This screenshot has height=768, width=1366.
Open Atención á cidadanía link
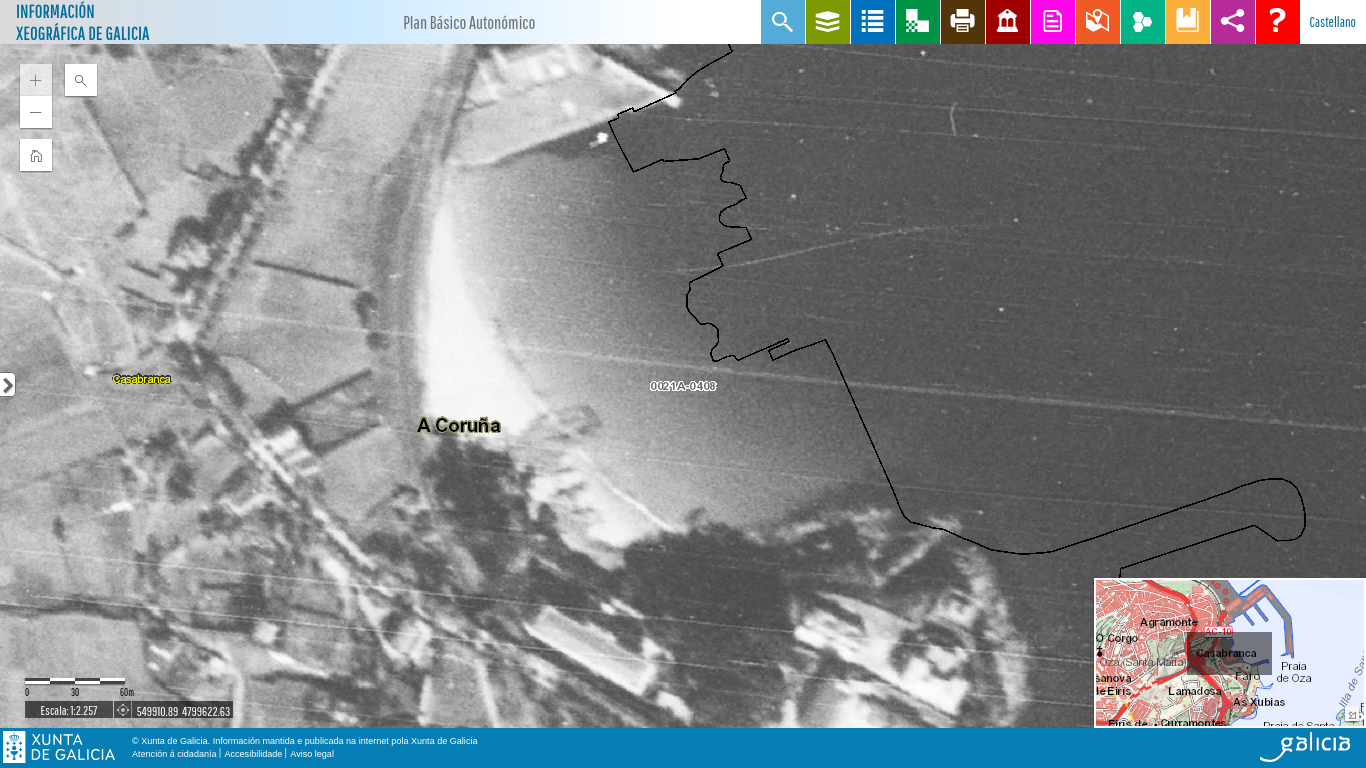(x=174, y=754)
